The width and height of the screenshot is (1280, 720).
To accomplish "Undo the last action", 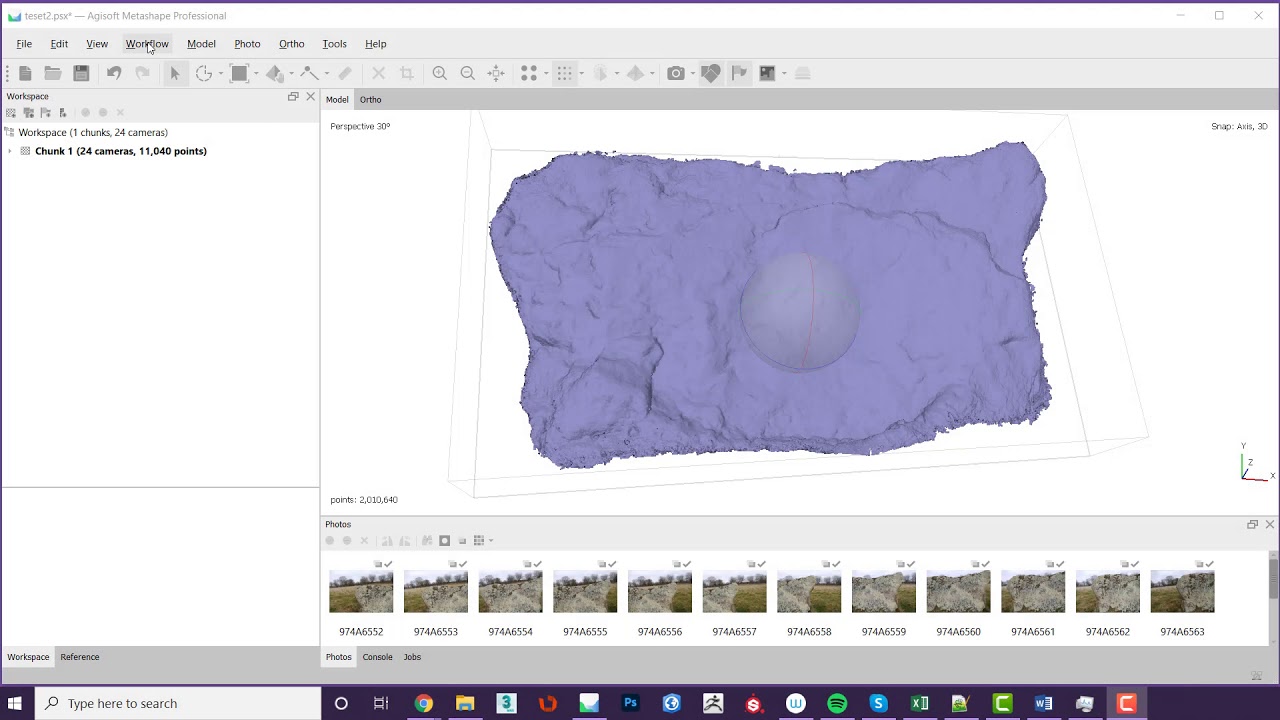I will tap(114, 73).
